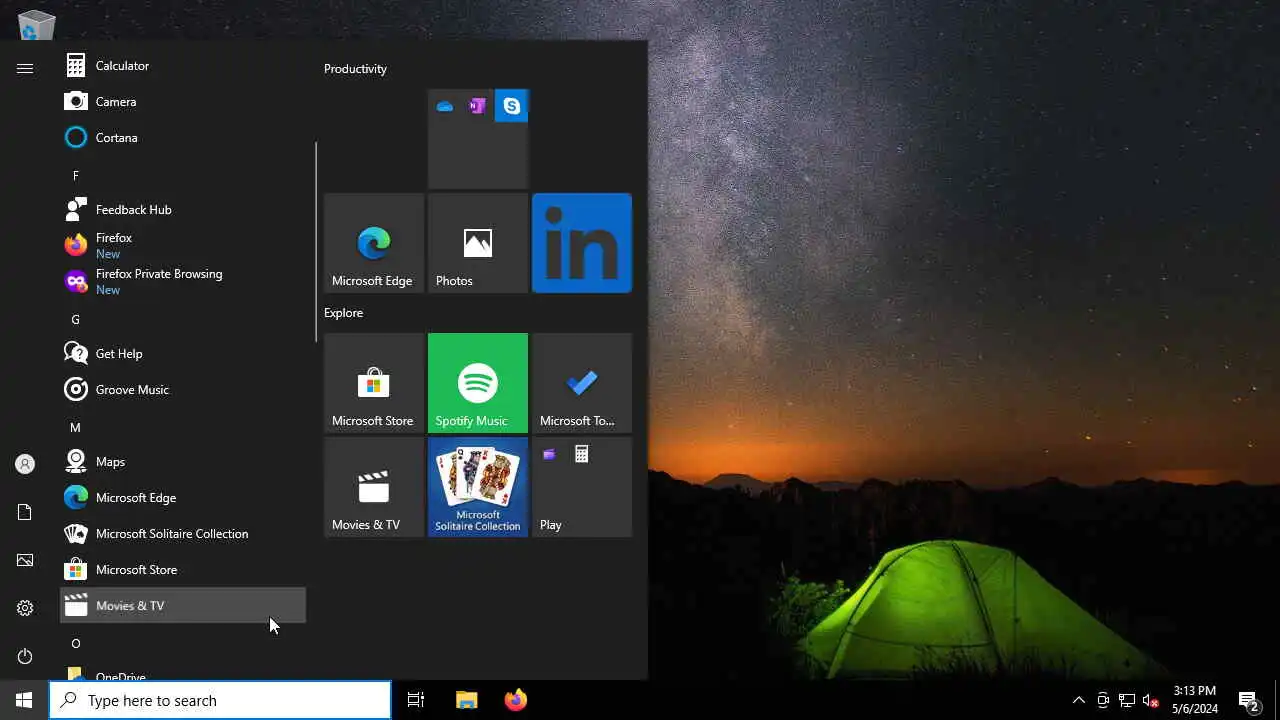Click the user account icon

(x=25, y=464)
